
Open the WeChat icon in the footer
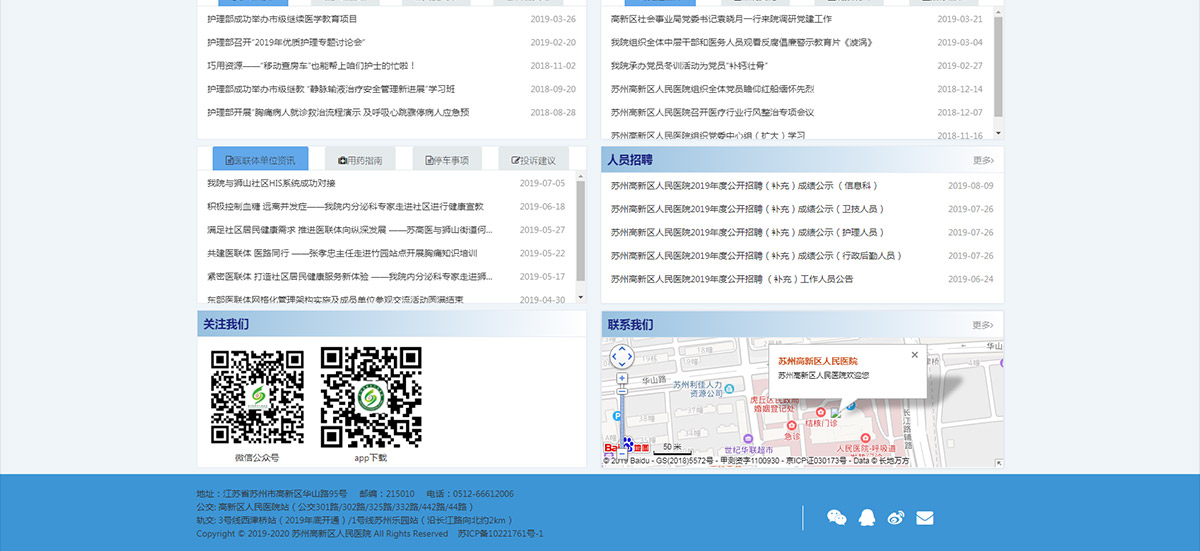[837, 517]
